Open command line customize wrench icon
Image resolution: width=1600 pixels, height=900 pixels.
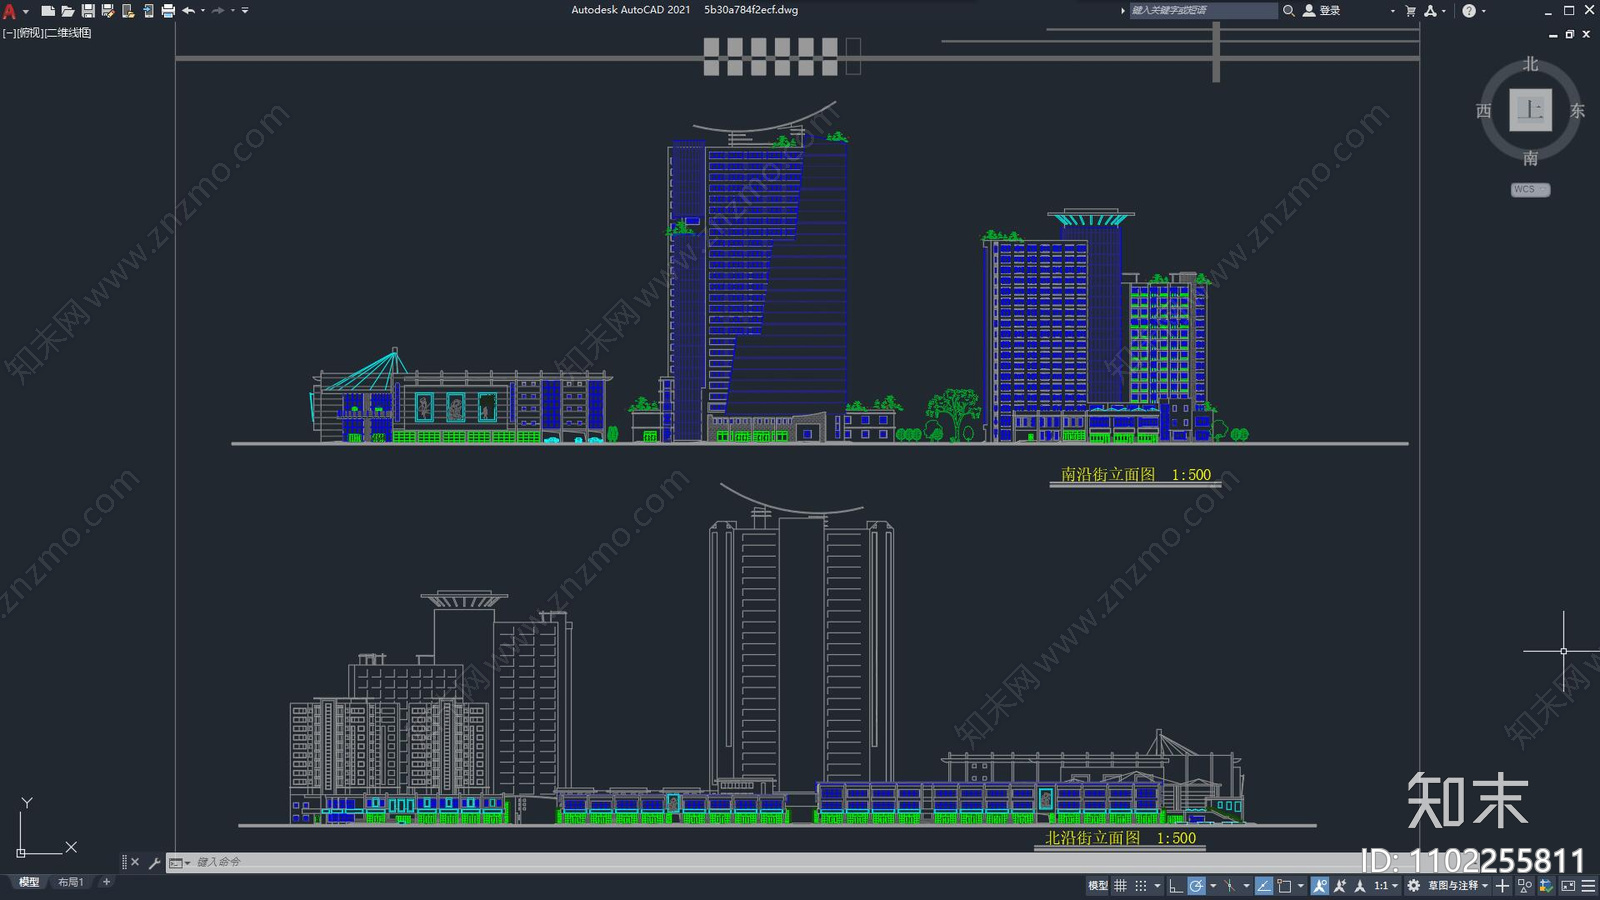point(154,862)
